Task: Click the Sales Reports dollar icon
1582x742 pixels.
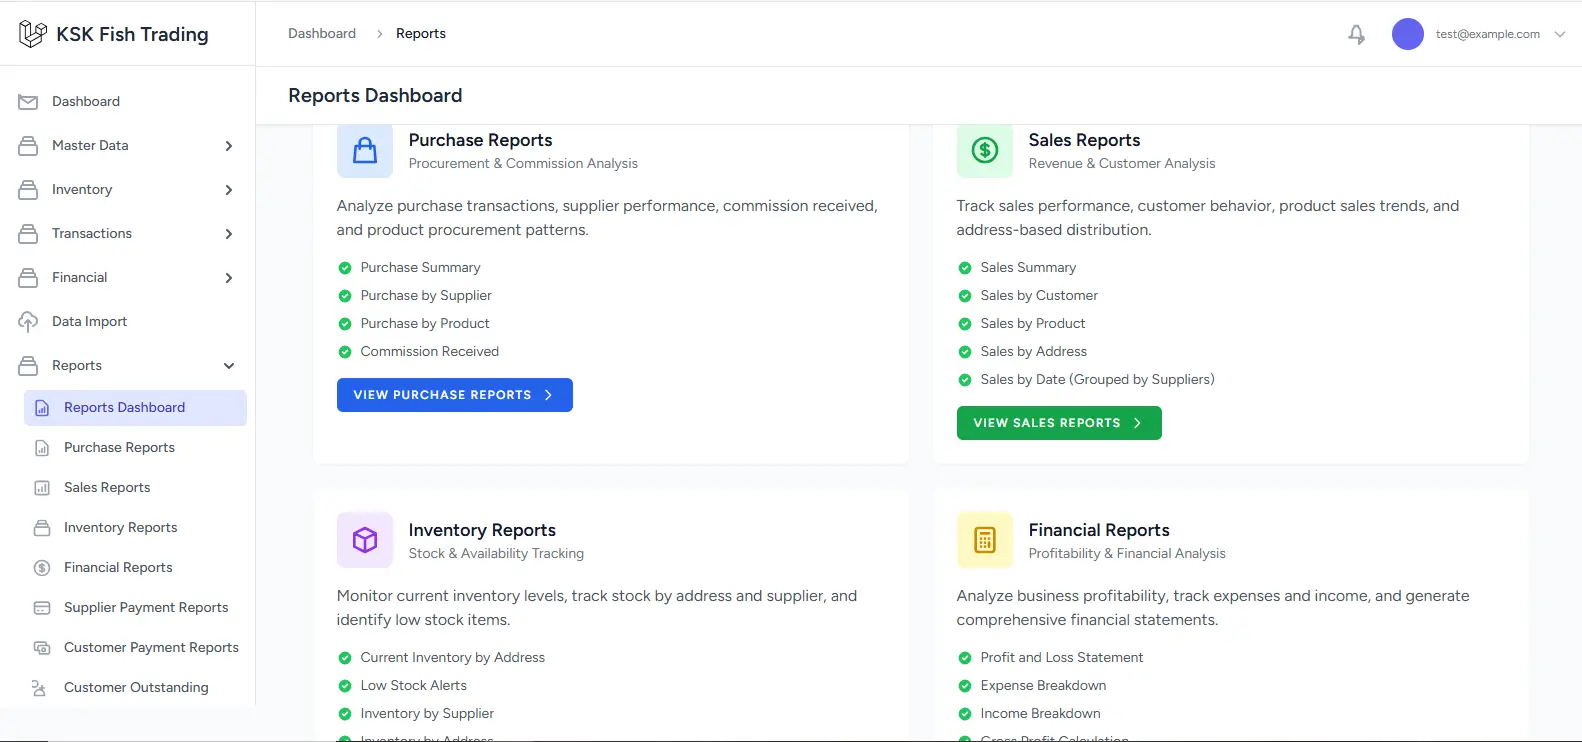Action: click(984, 150)
